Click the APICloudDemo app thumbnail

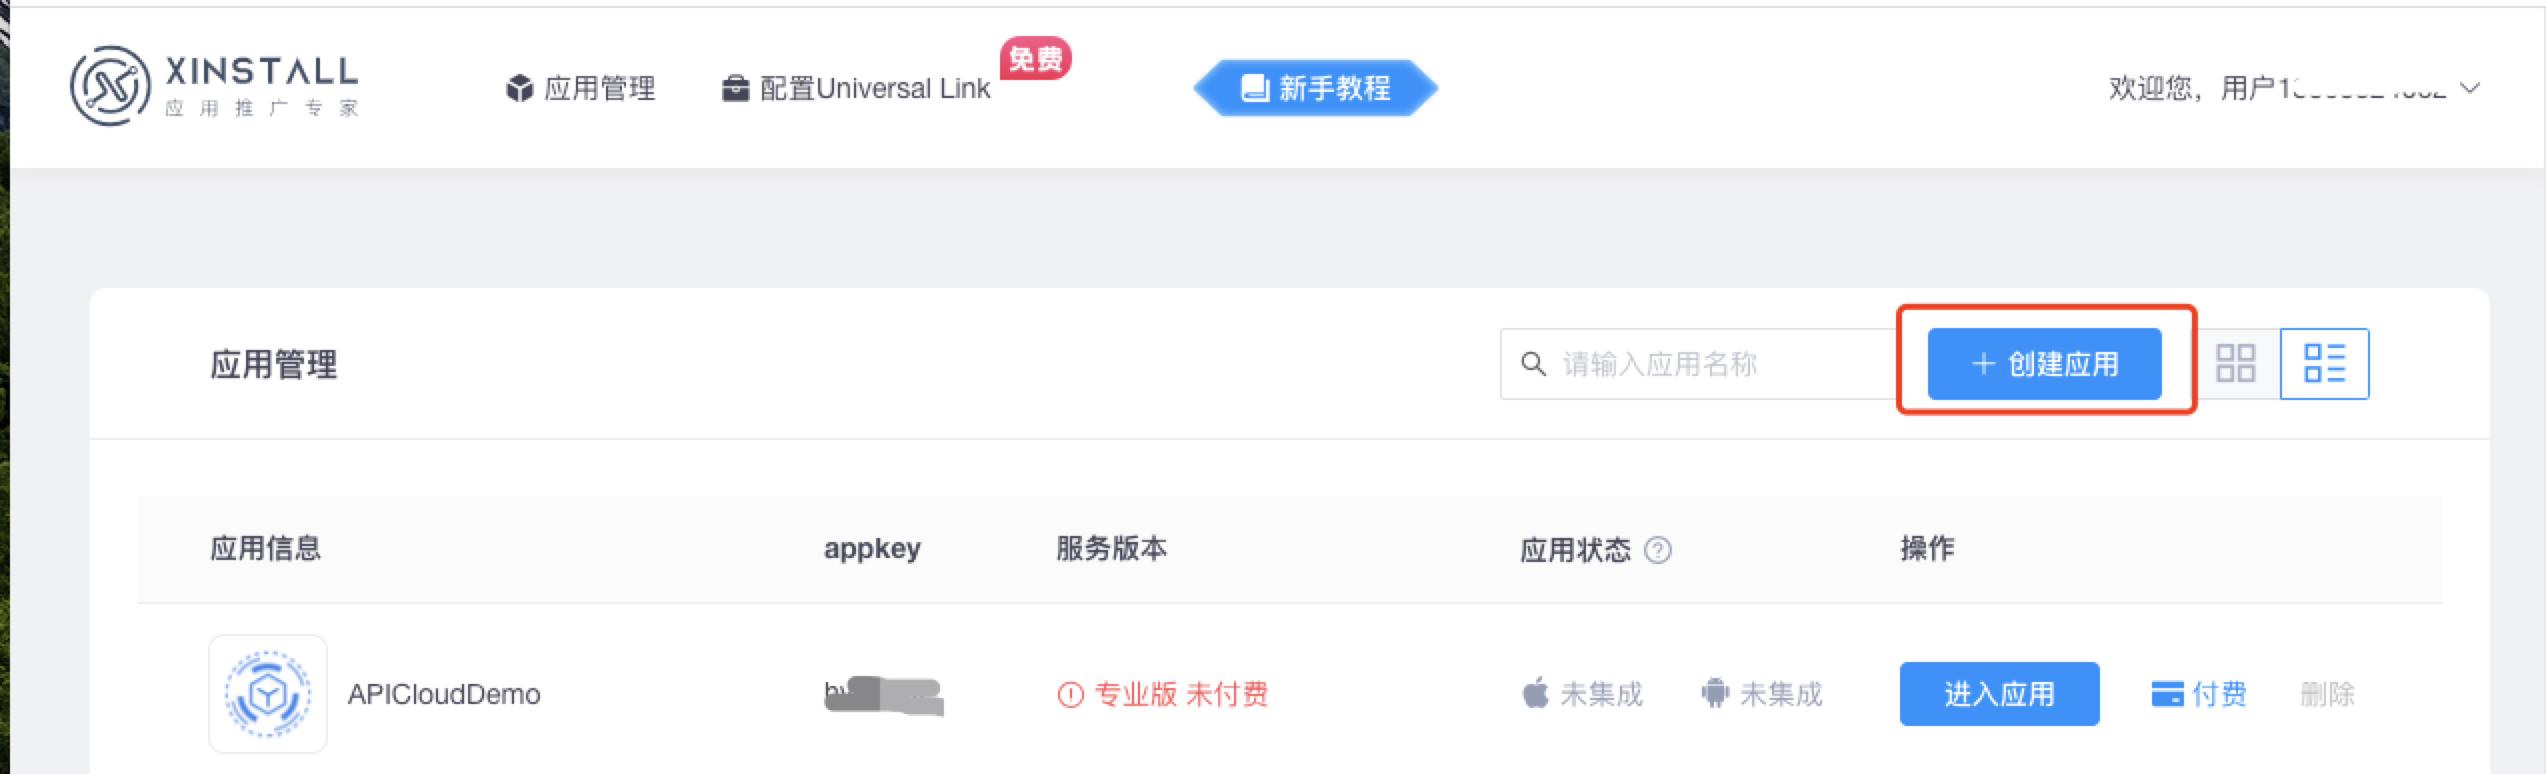[x=267, y=694]
